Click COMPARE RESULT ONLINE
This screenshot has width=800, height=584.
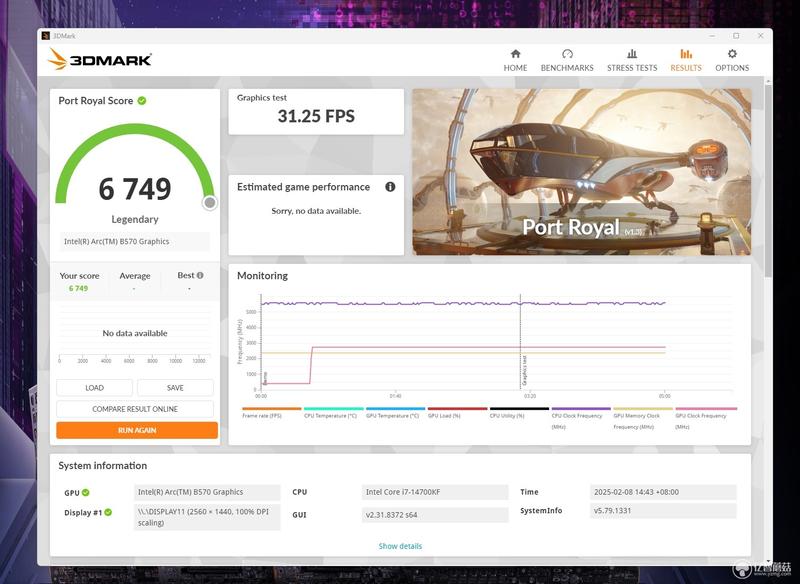pos(135,409)
